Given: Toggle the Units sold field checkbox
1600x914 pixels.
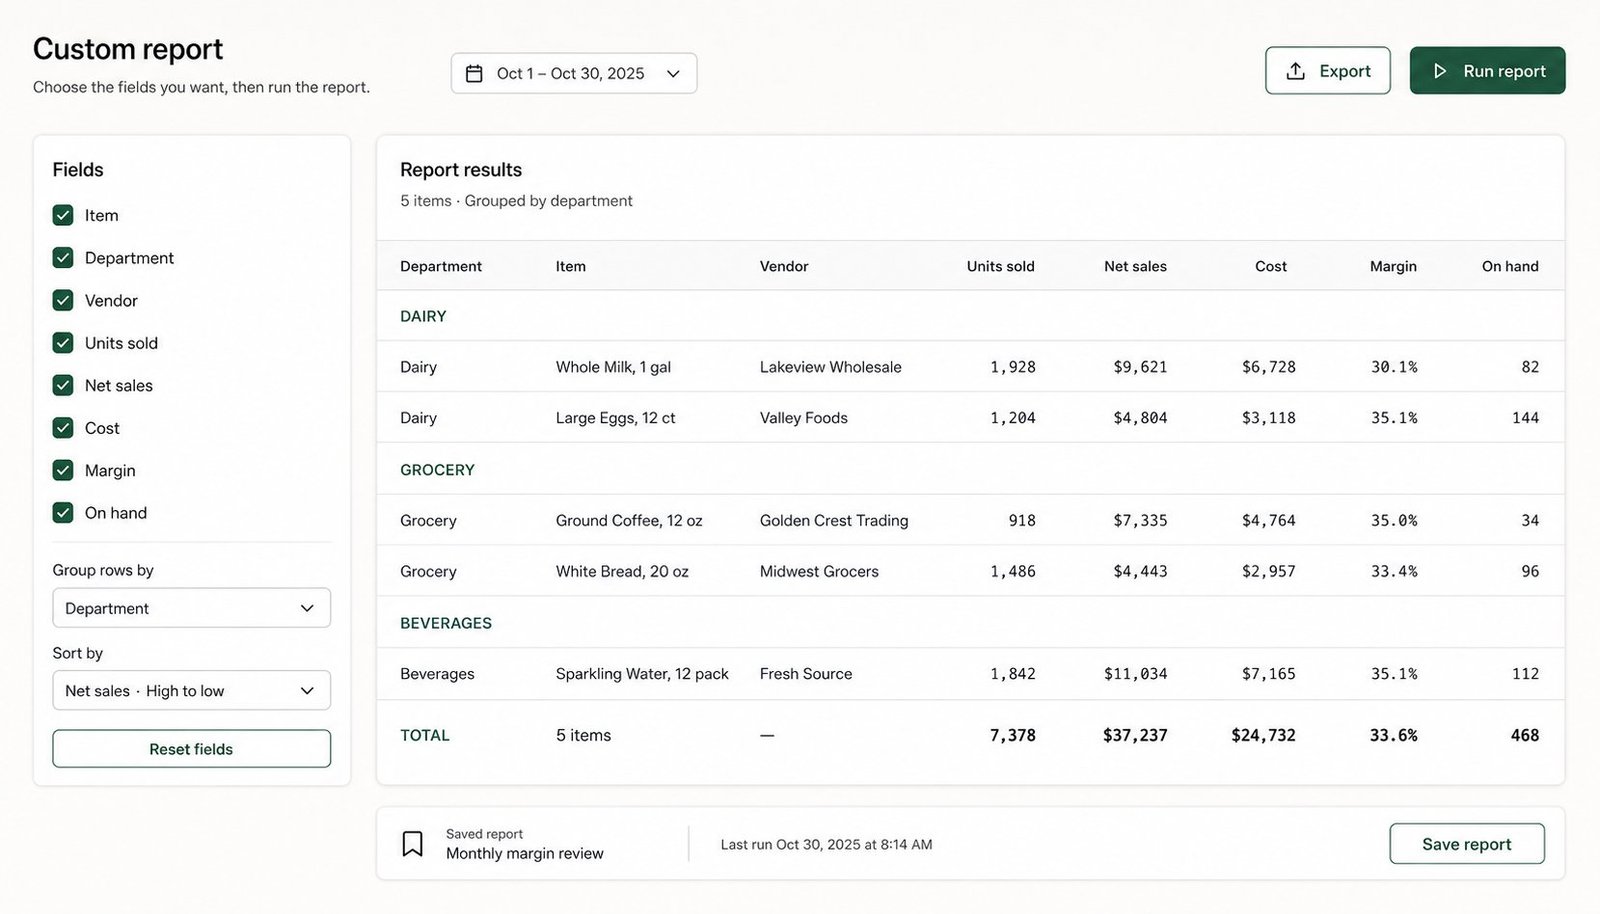Looking at the screenshot, I should click(63, 343).
